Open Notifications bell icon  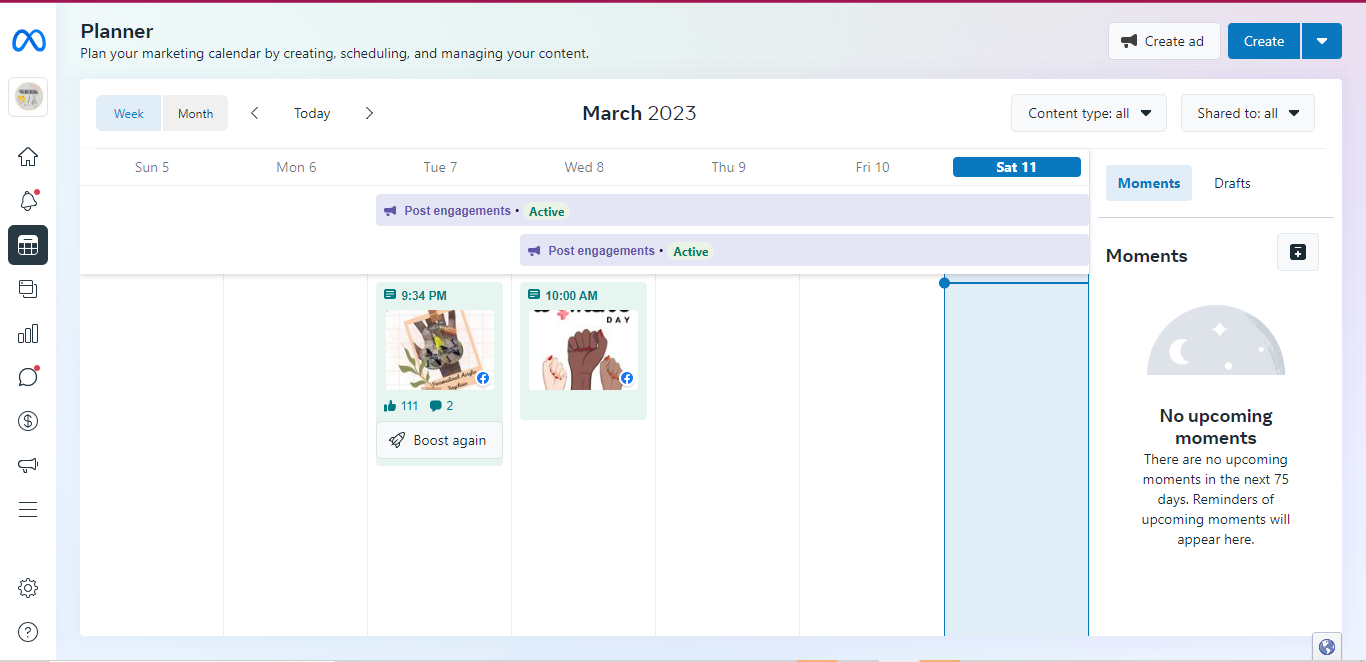(28, 201)
